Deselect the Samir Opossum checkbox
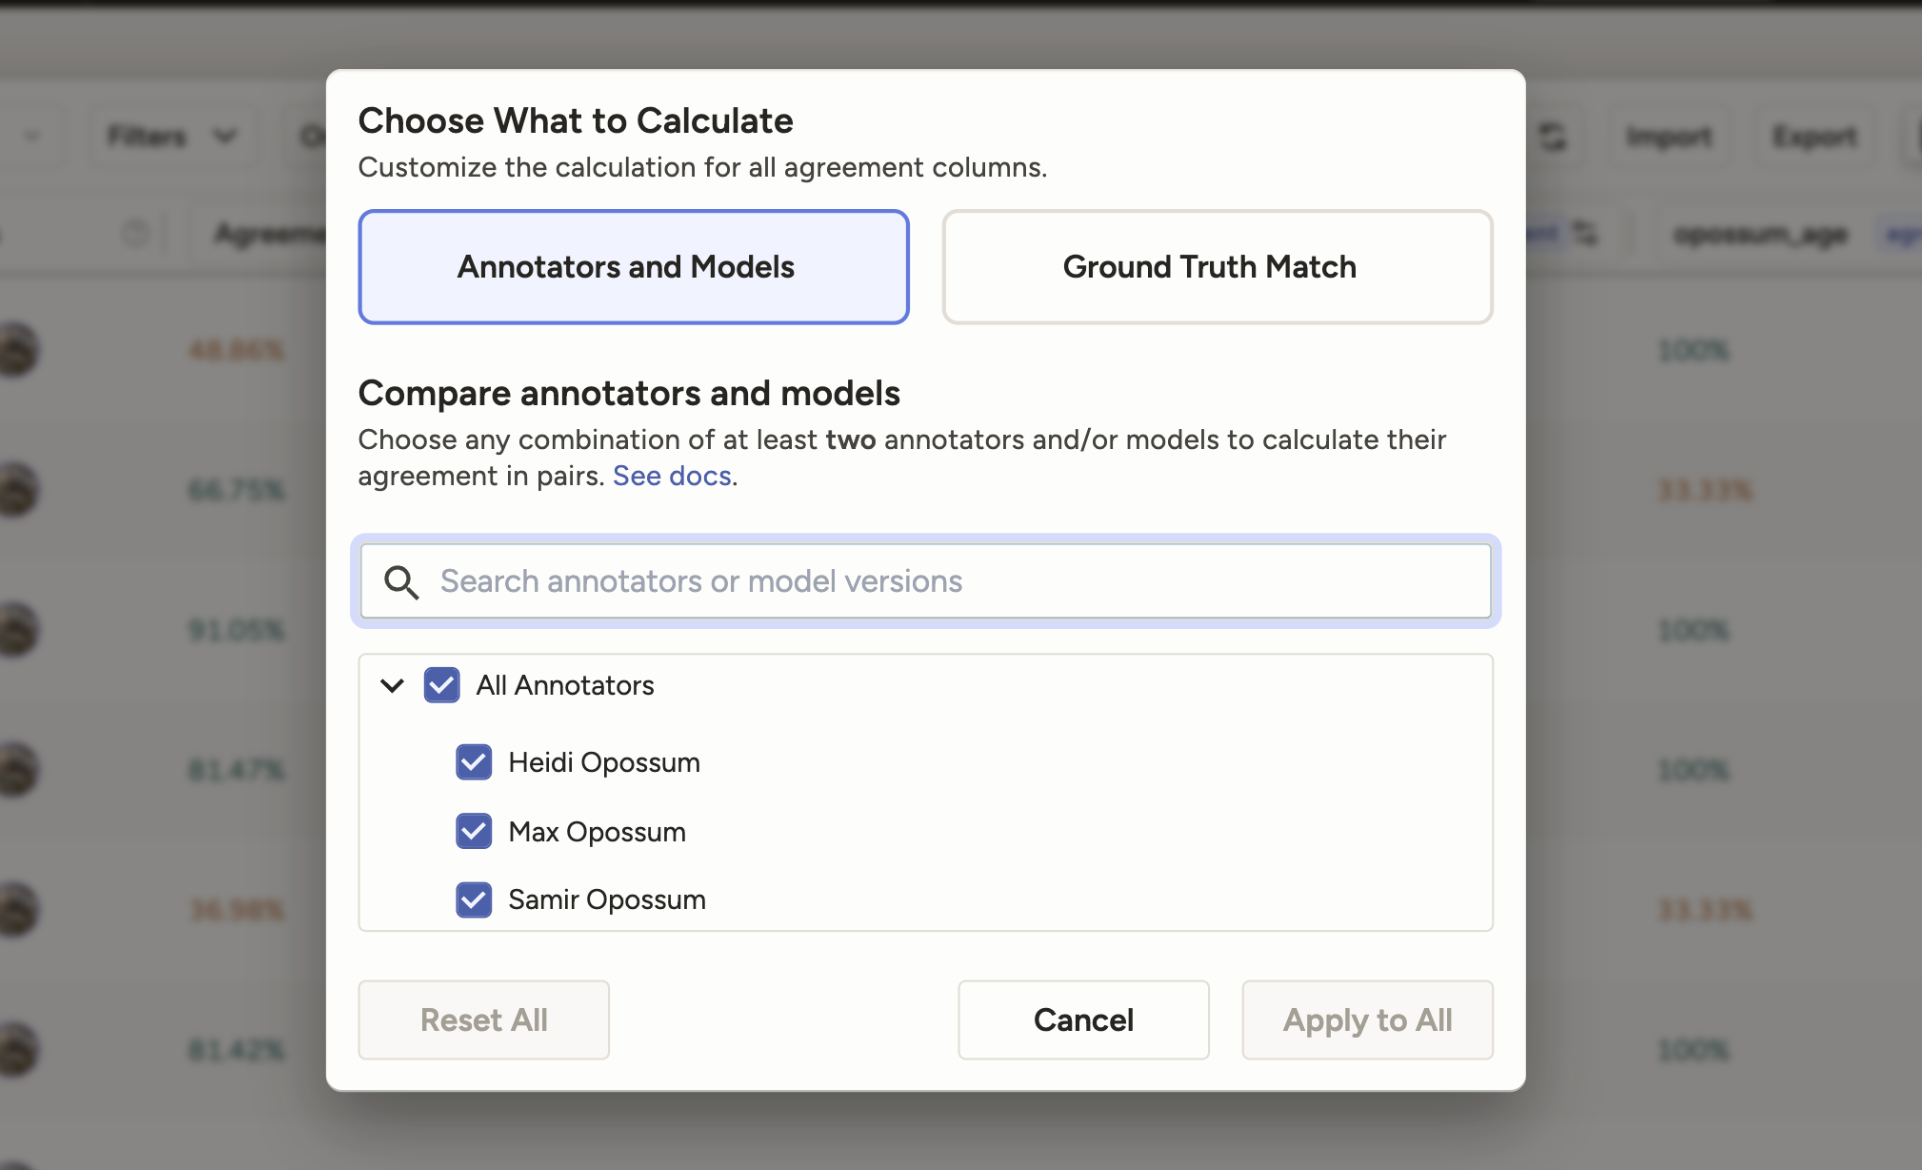 (473, 900)
